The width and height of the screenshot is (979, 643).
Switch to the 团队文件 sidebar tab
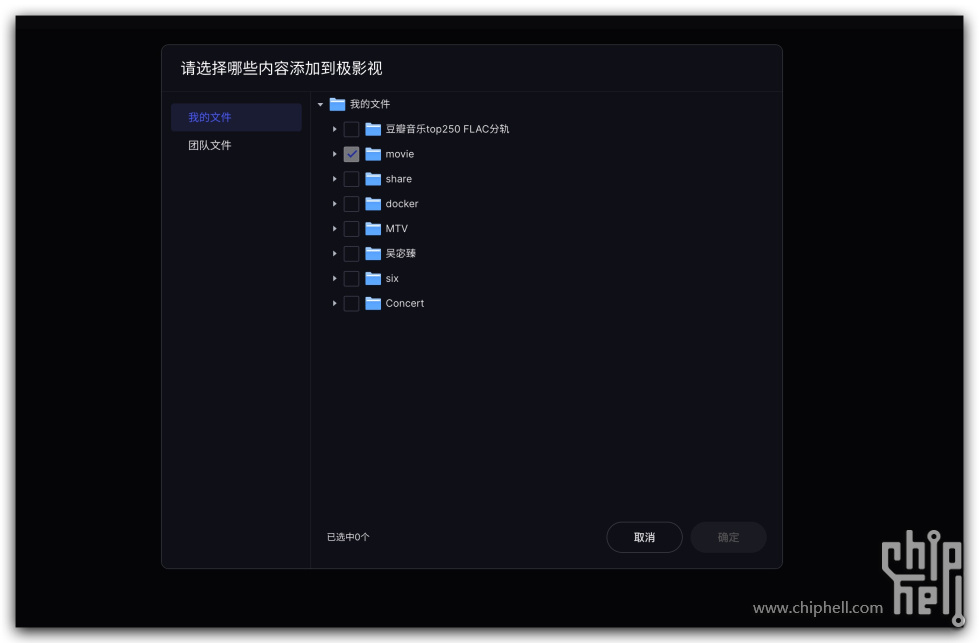pos(236,145)
